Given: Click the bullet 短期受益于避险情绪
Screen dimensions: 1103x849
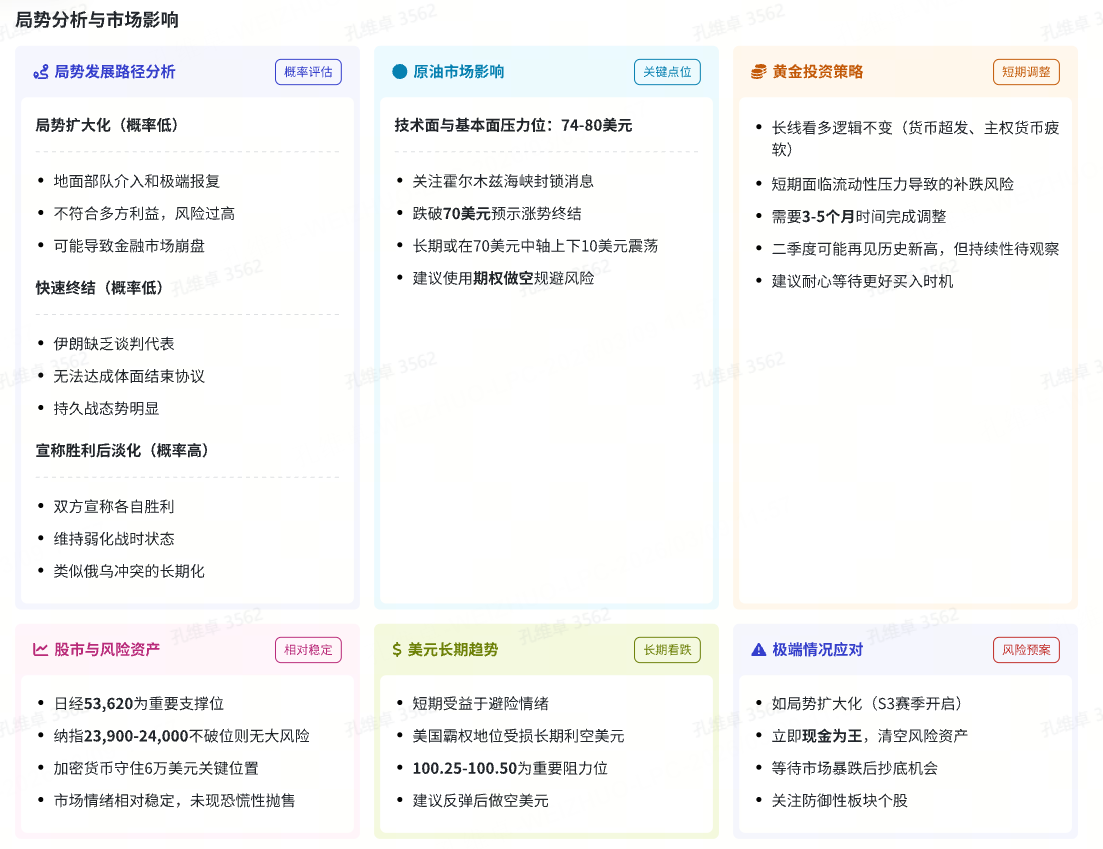Looking at the screenshot, I should 480,703.
